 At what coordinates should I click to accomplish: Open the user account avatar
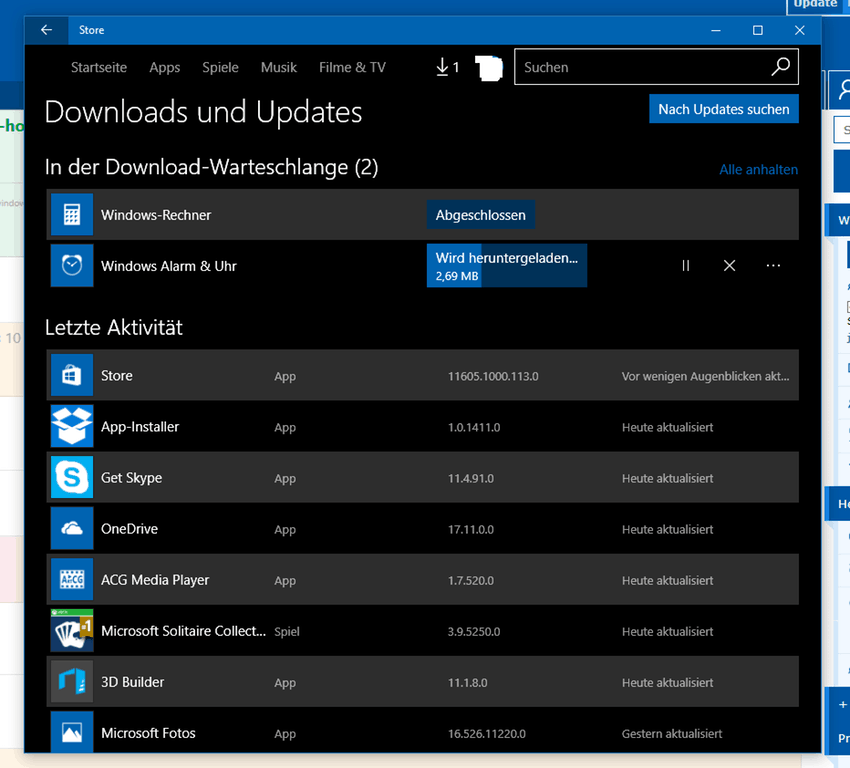(x=489, y=68)
